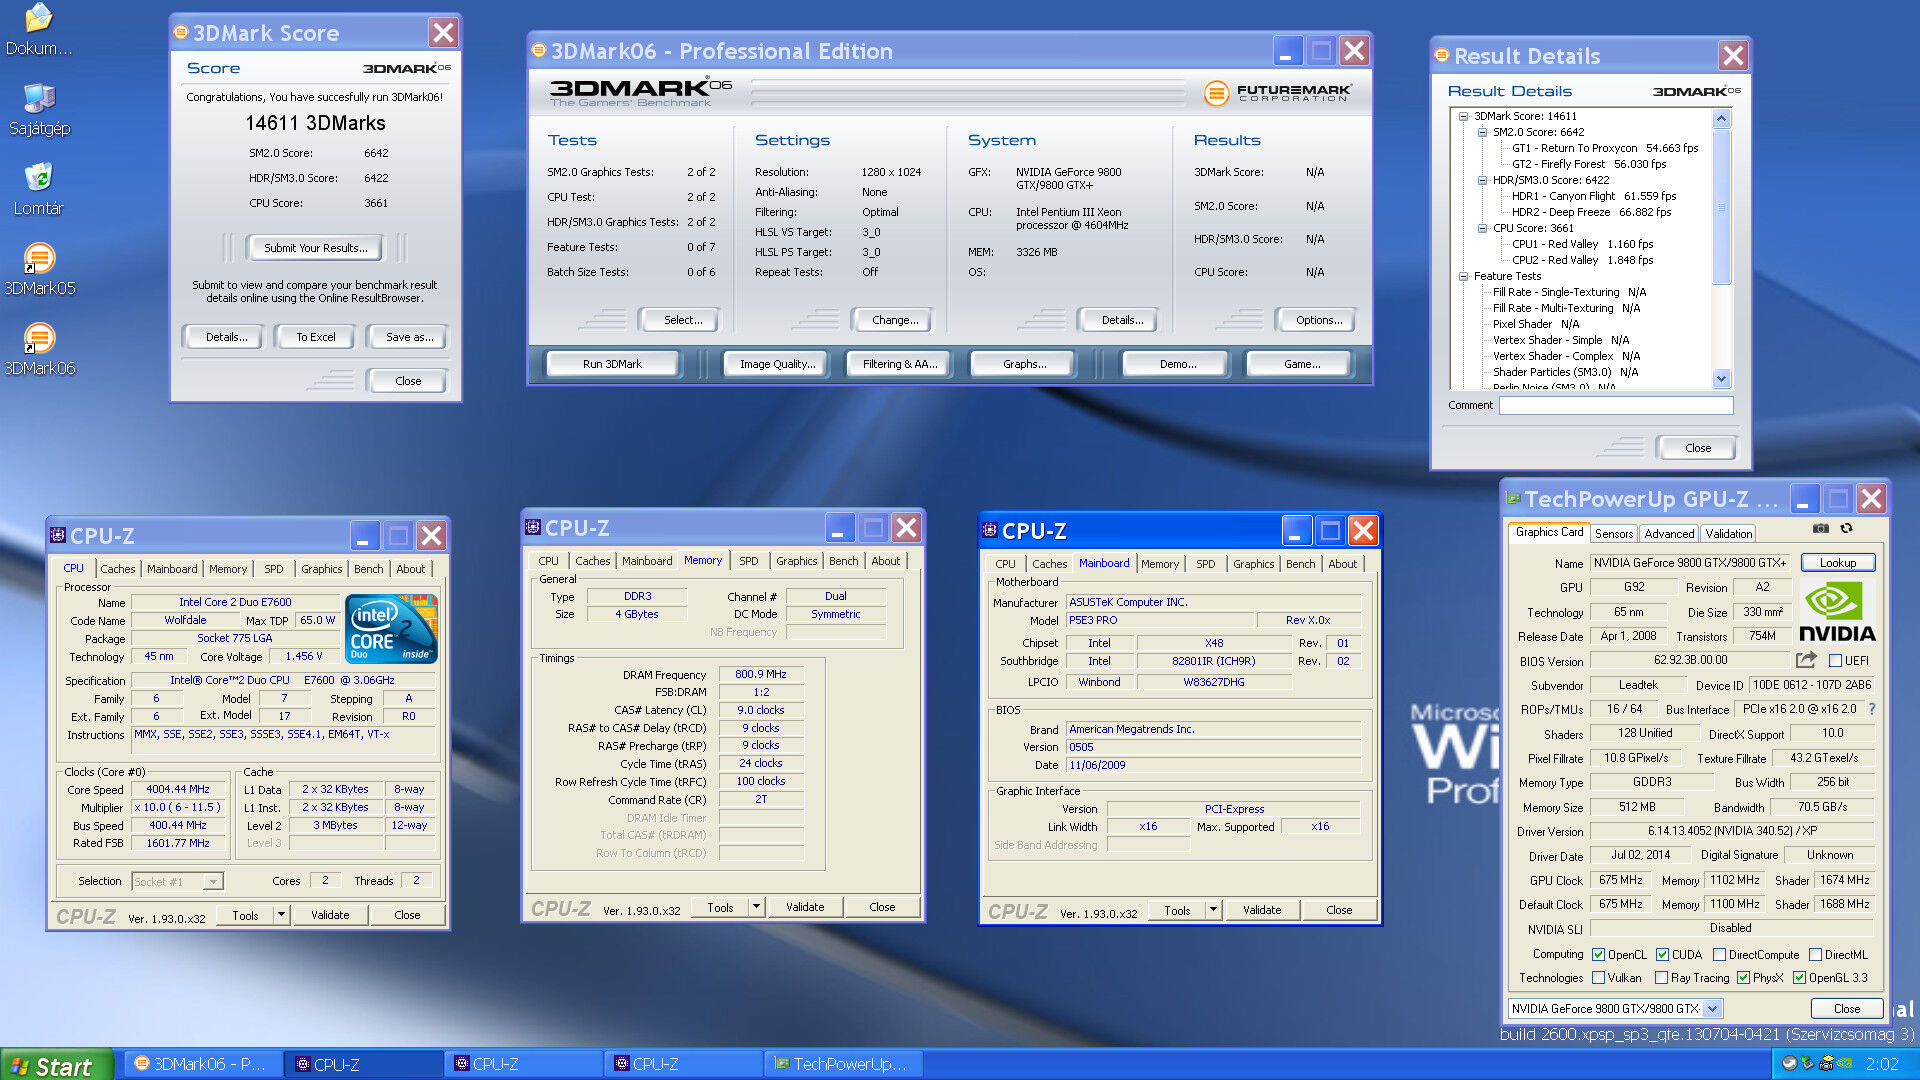Toggle the Ray Tracing checkbox
Screen dimensions: 1920x1080
pos(1661,978)
